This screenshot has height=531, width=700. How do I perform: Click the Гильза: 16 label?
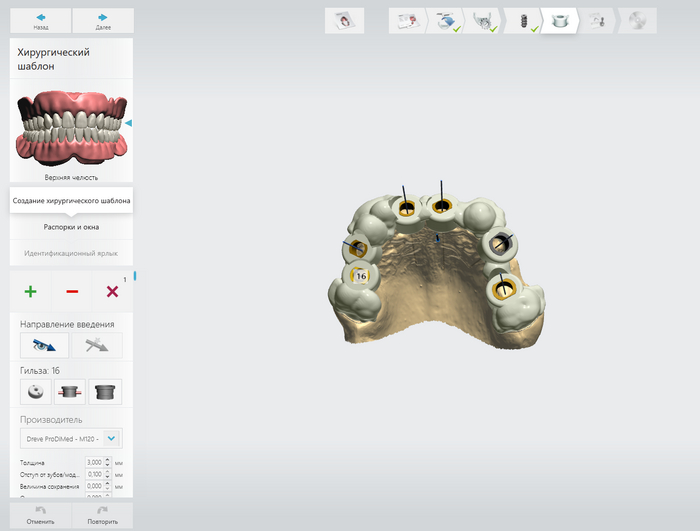(x=40, y=371)
